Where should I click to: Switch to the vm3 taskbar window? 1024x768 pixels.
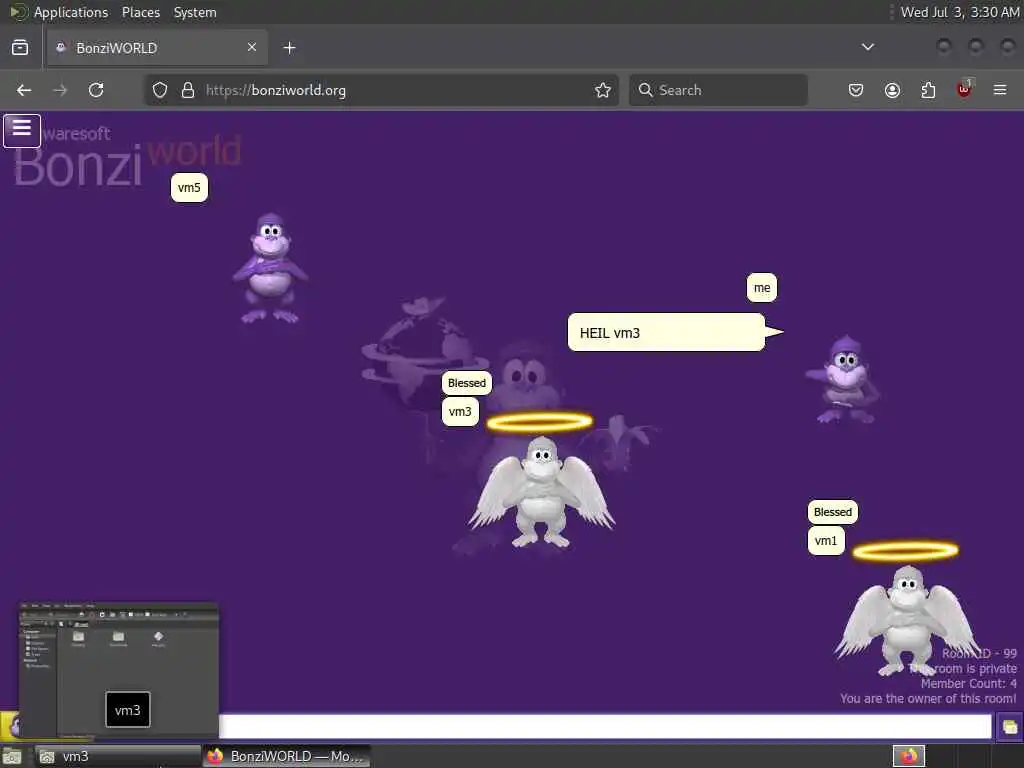(x=118, y=756)
